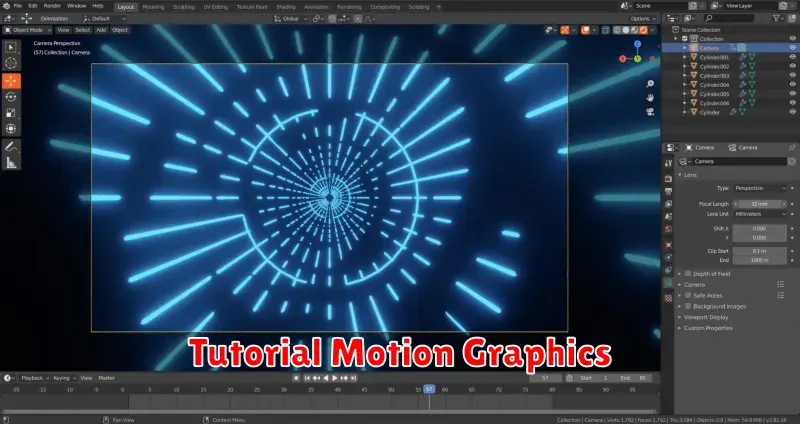Toggle the camera view icon in viewport

[650, 112]
